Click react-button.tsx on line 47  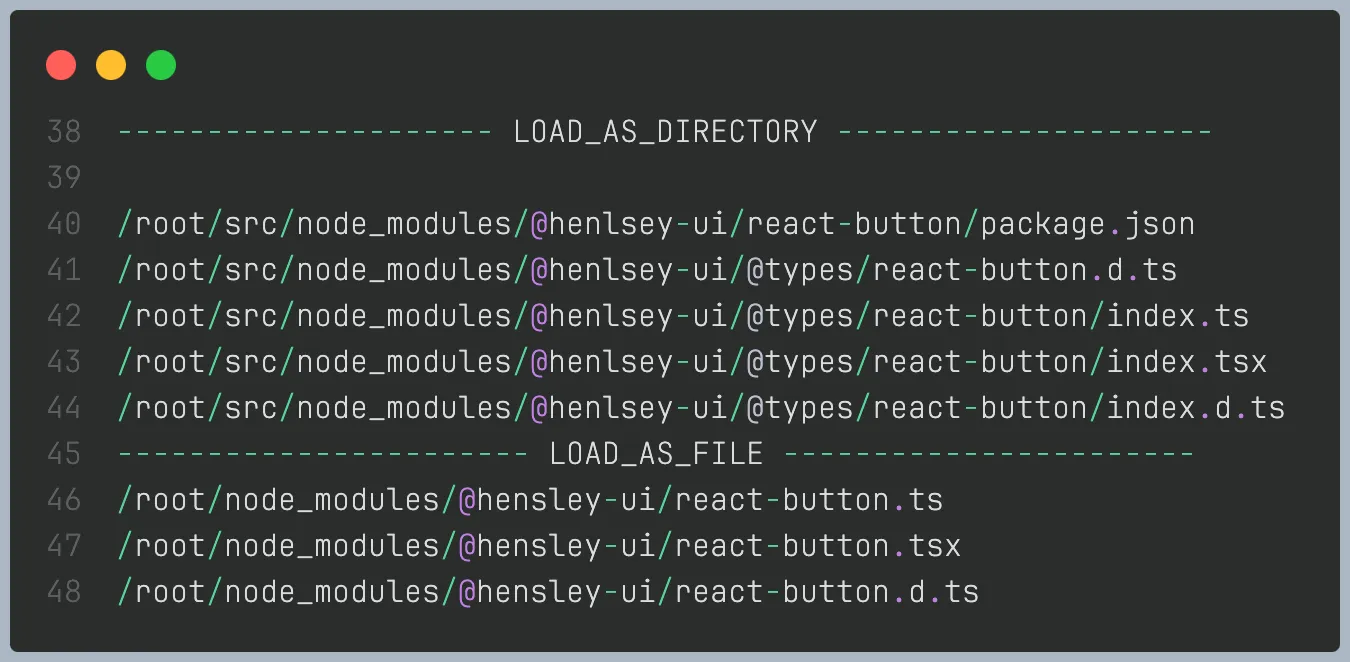[x=817, y=546]
